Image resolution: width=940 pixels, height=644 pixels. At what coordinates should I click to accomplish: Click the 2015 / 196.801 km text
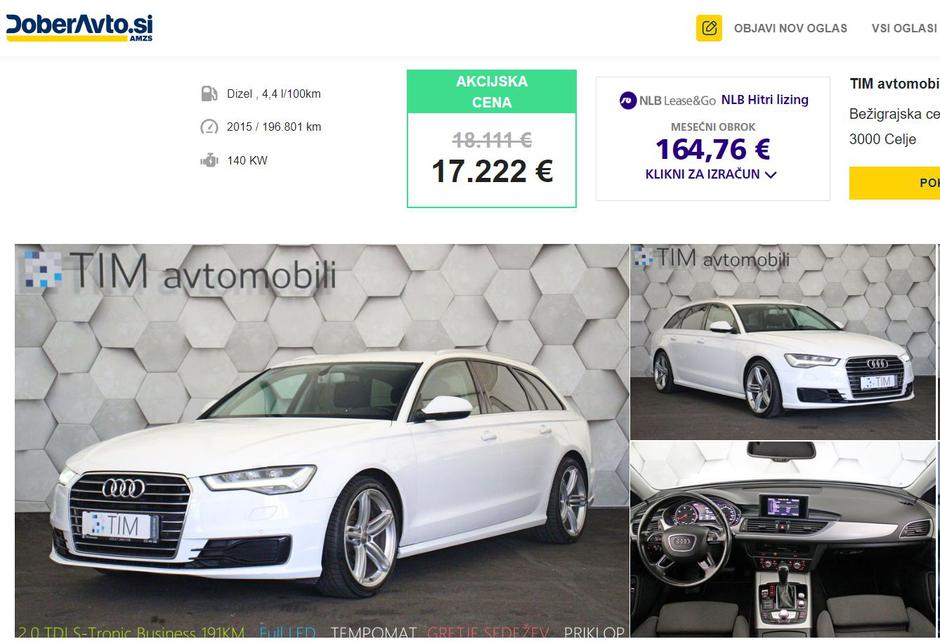click(274, 127)
